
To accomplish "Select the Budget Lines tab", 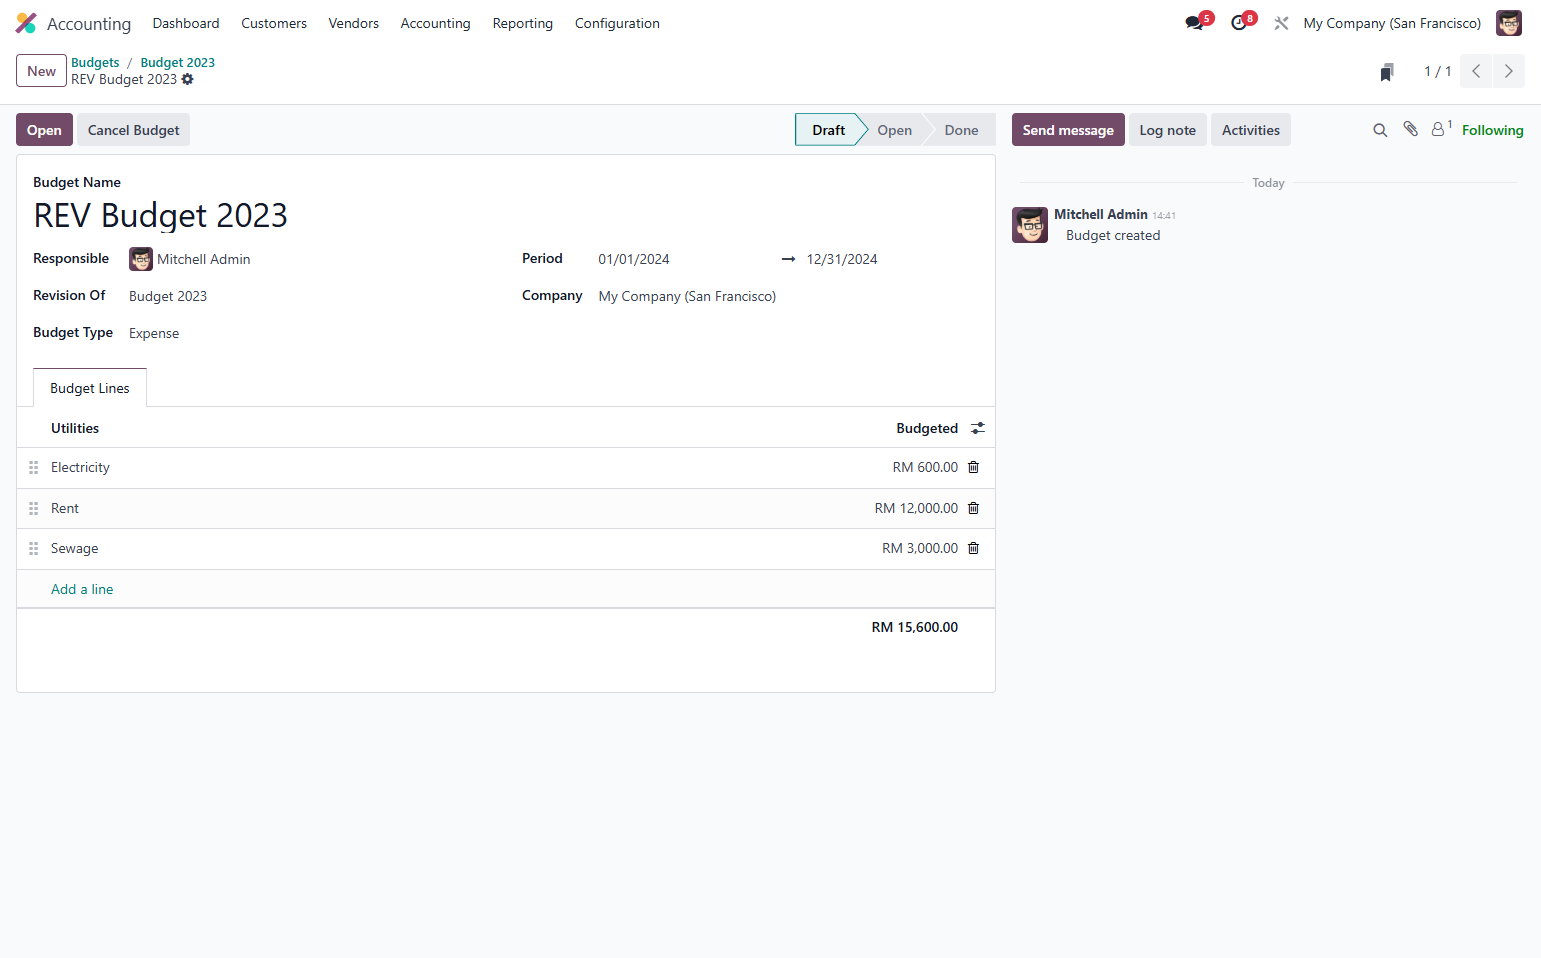I will 90,388.
